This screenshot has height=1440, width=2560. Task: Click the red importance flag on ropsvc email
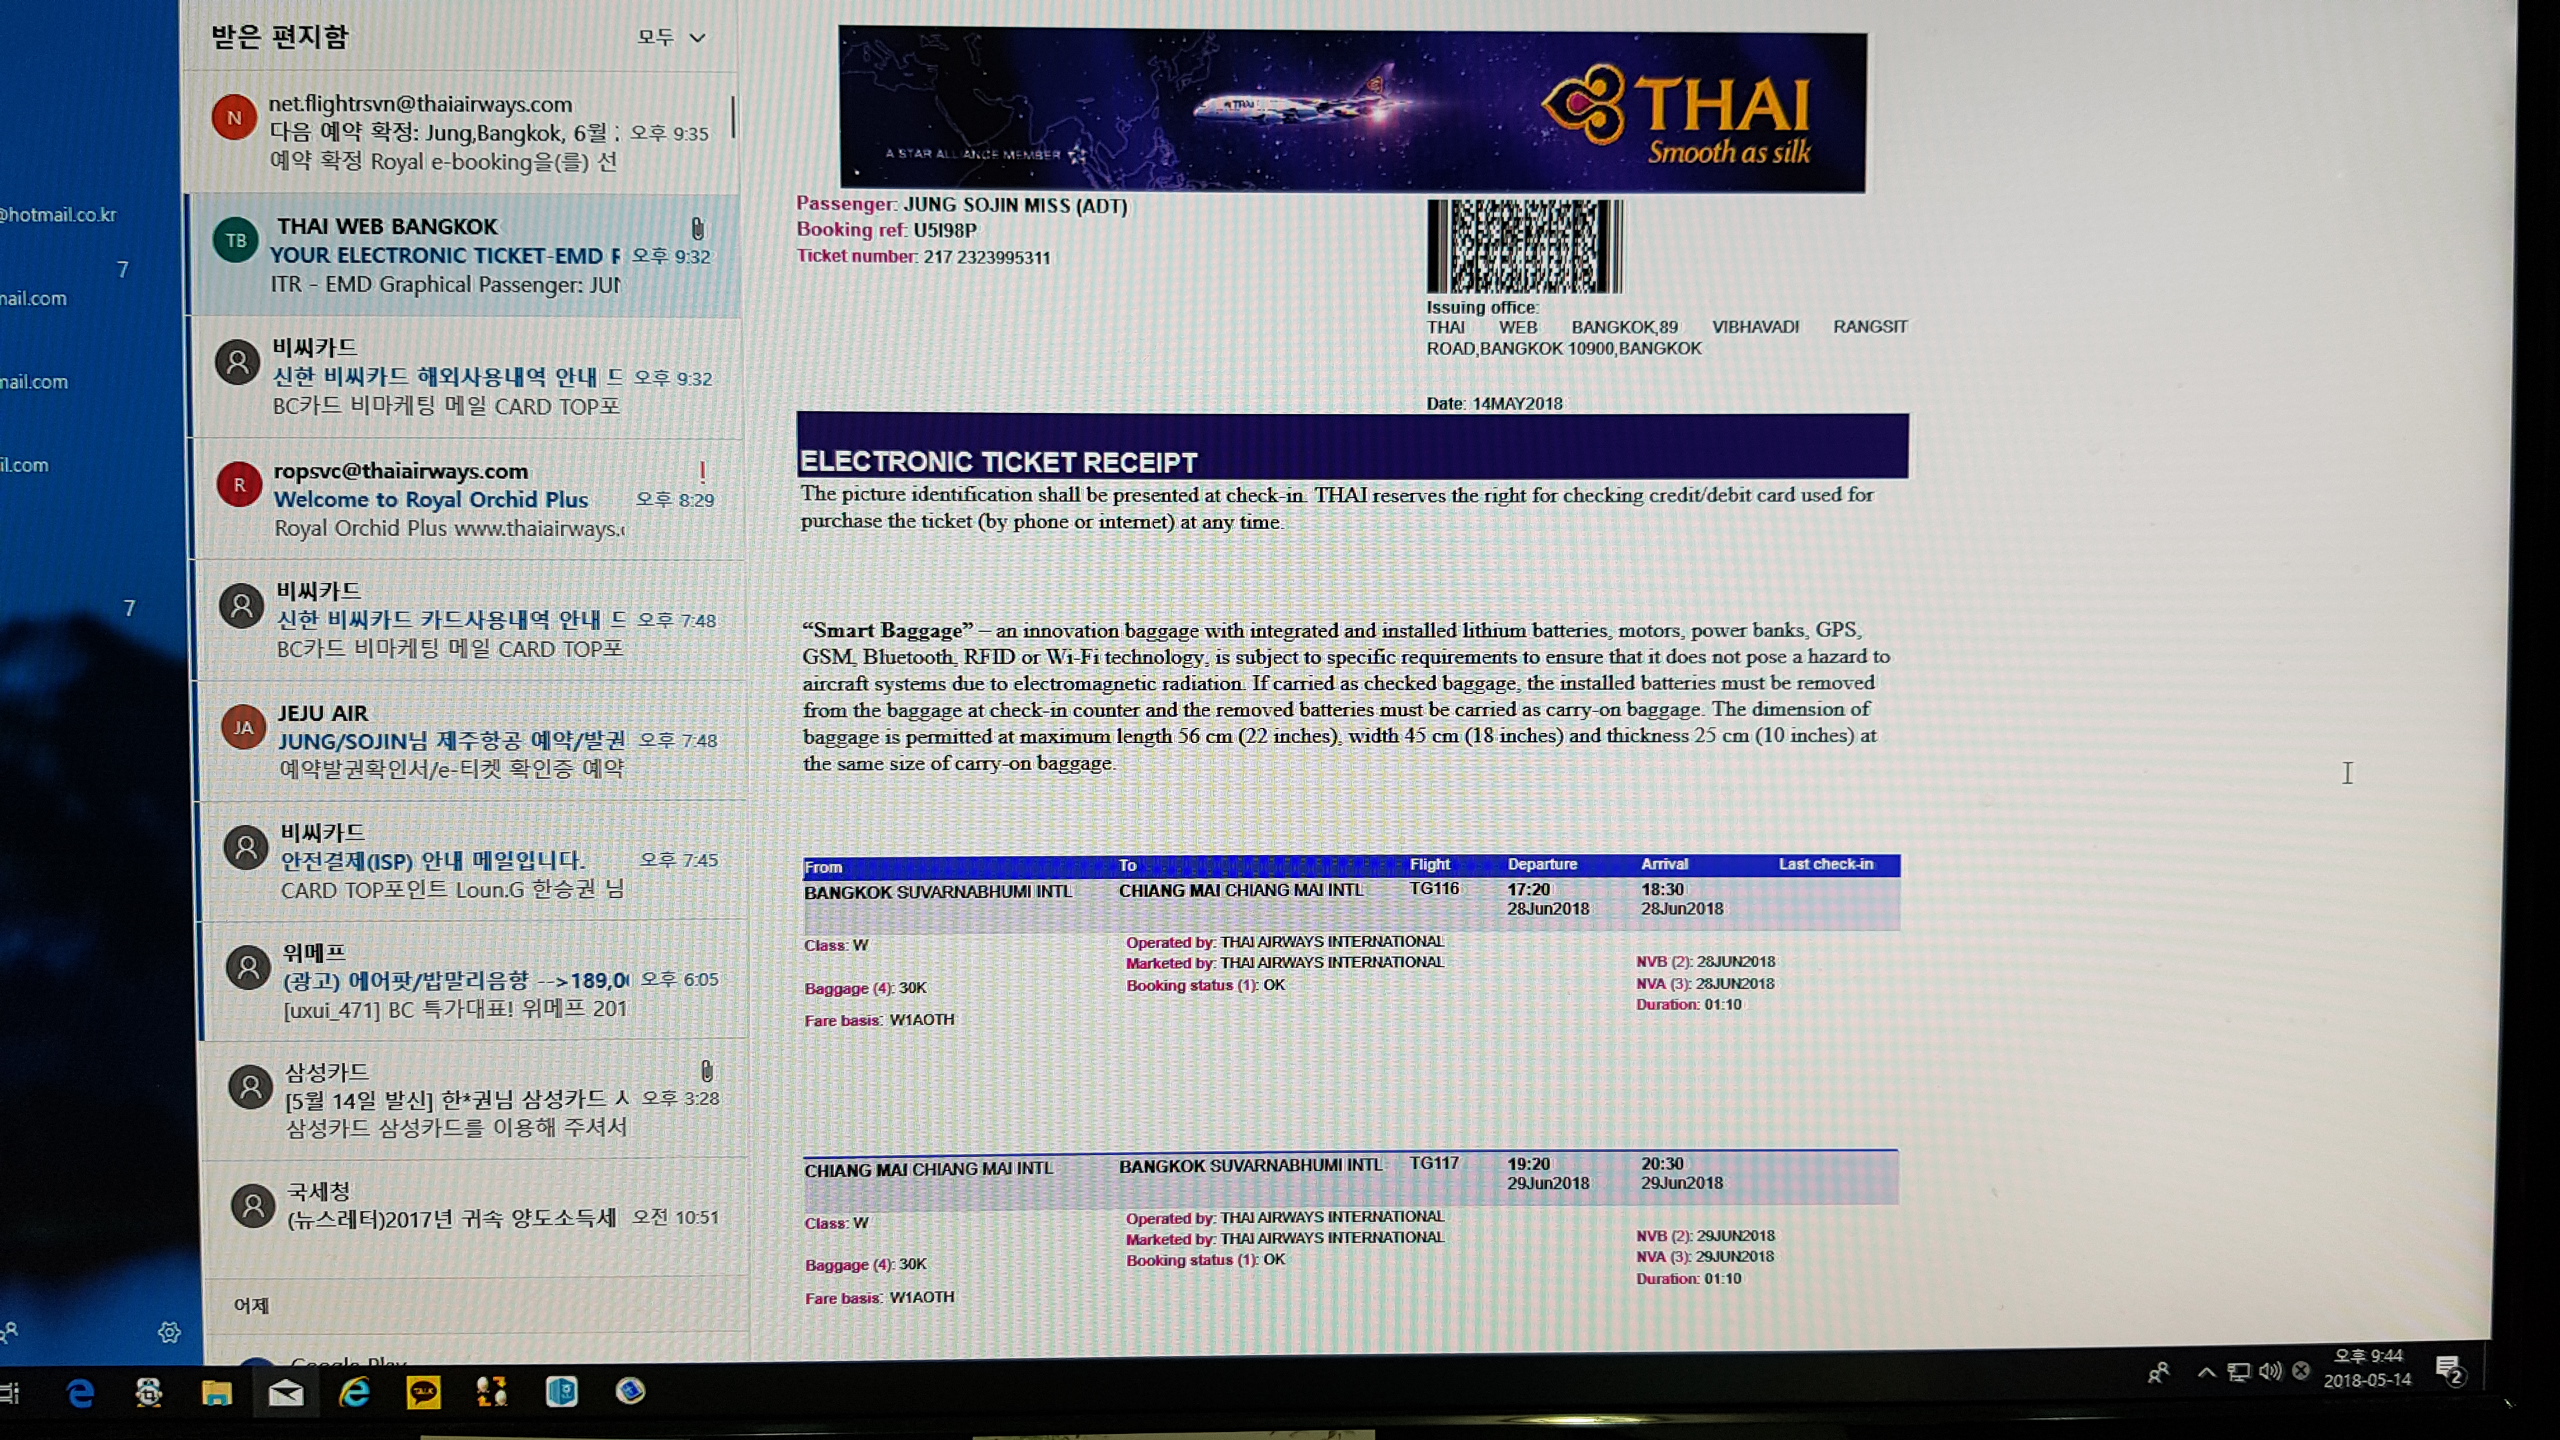point(702,471)
